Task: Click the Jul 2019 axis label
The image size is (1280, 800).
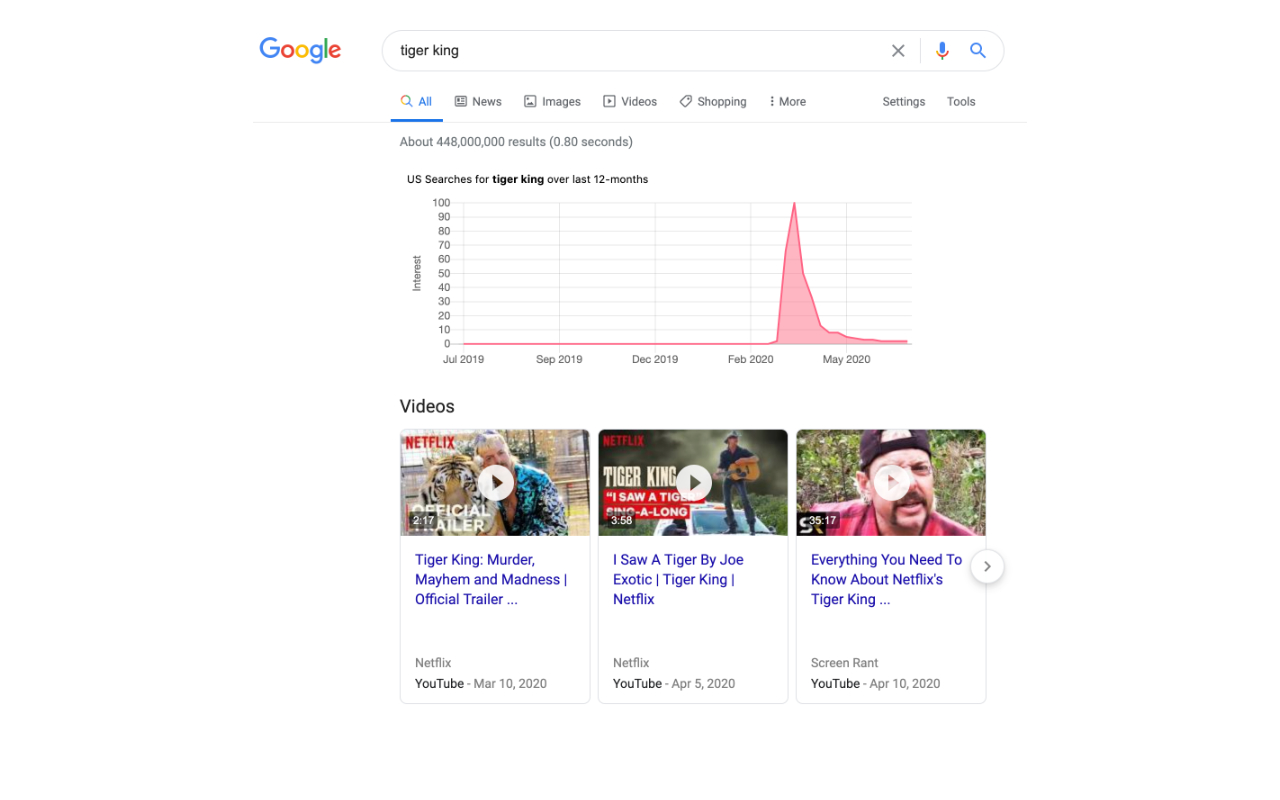Action: point(463,360)
